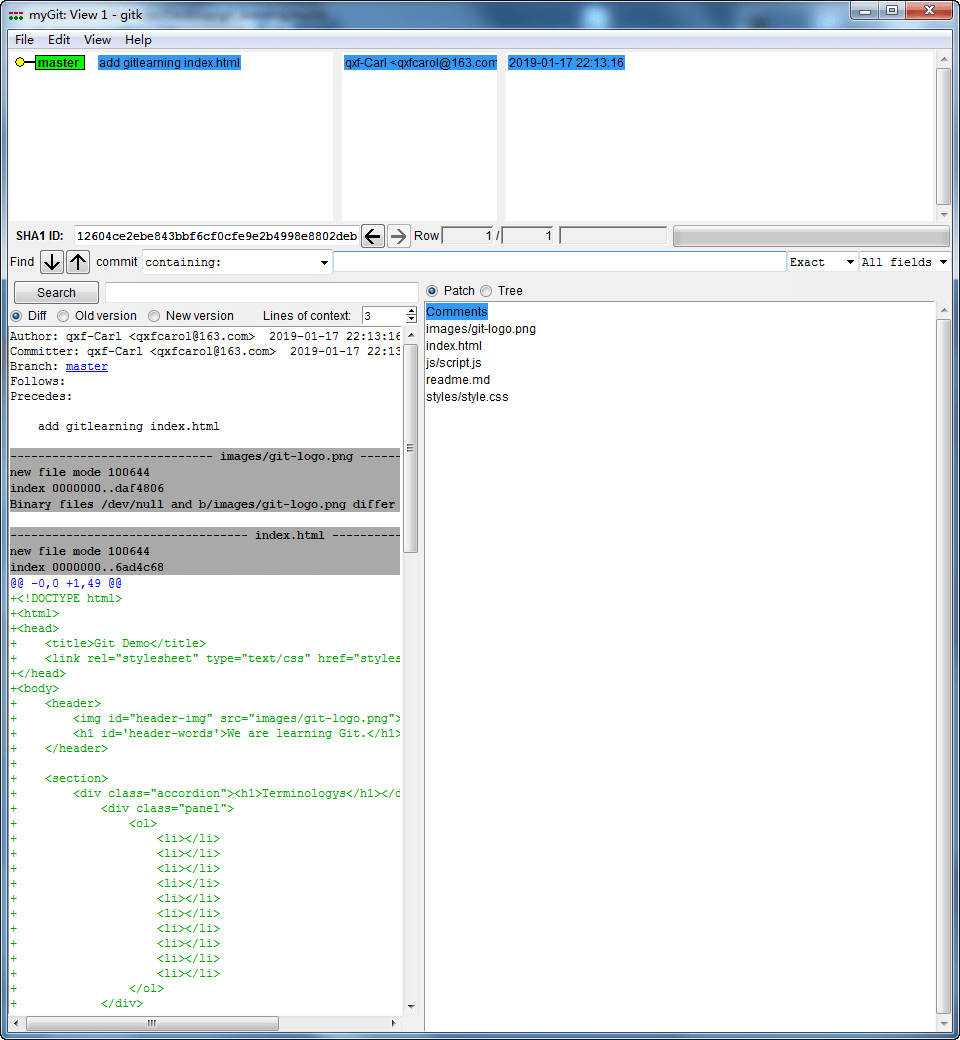Click the file list scroll up arrow
The height and width of the screenshot is (1040, 960).
point(943,310)
